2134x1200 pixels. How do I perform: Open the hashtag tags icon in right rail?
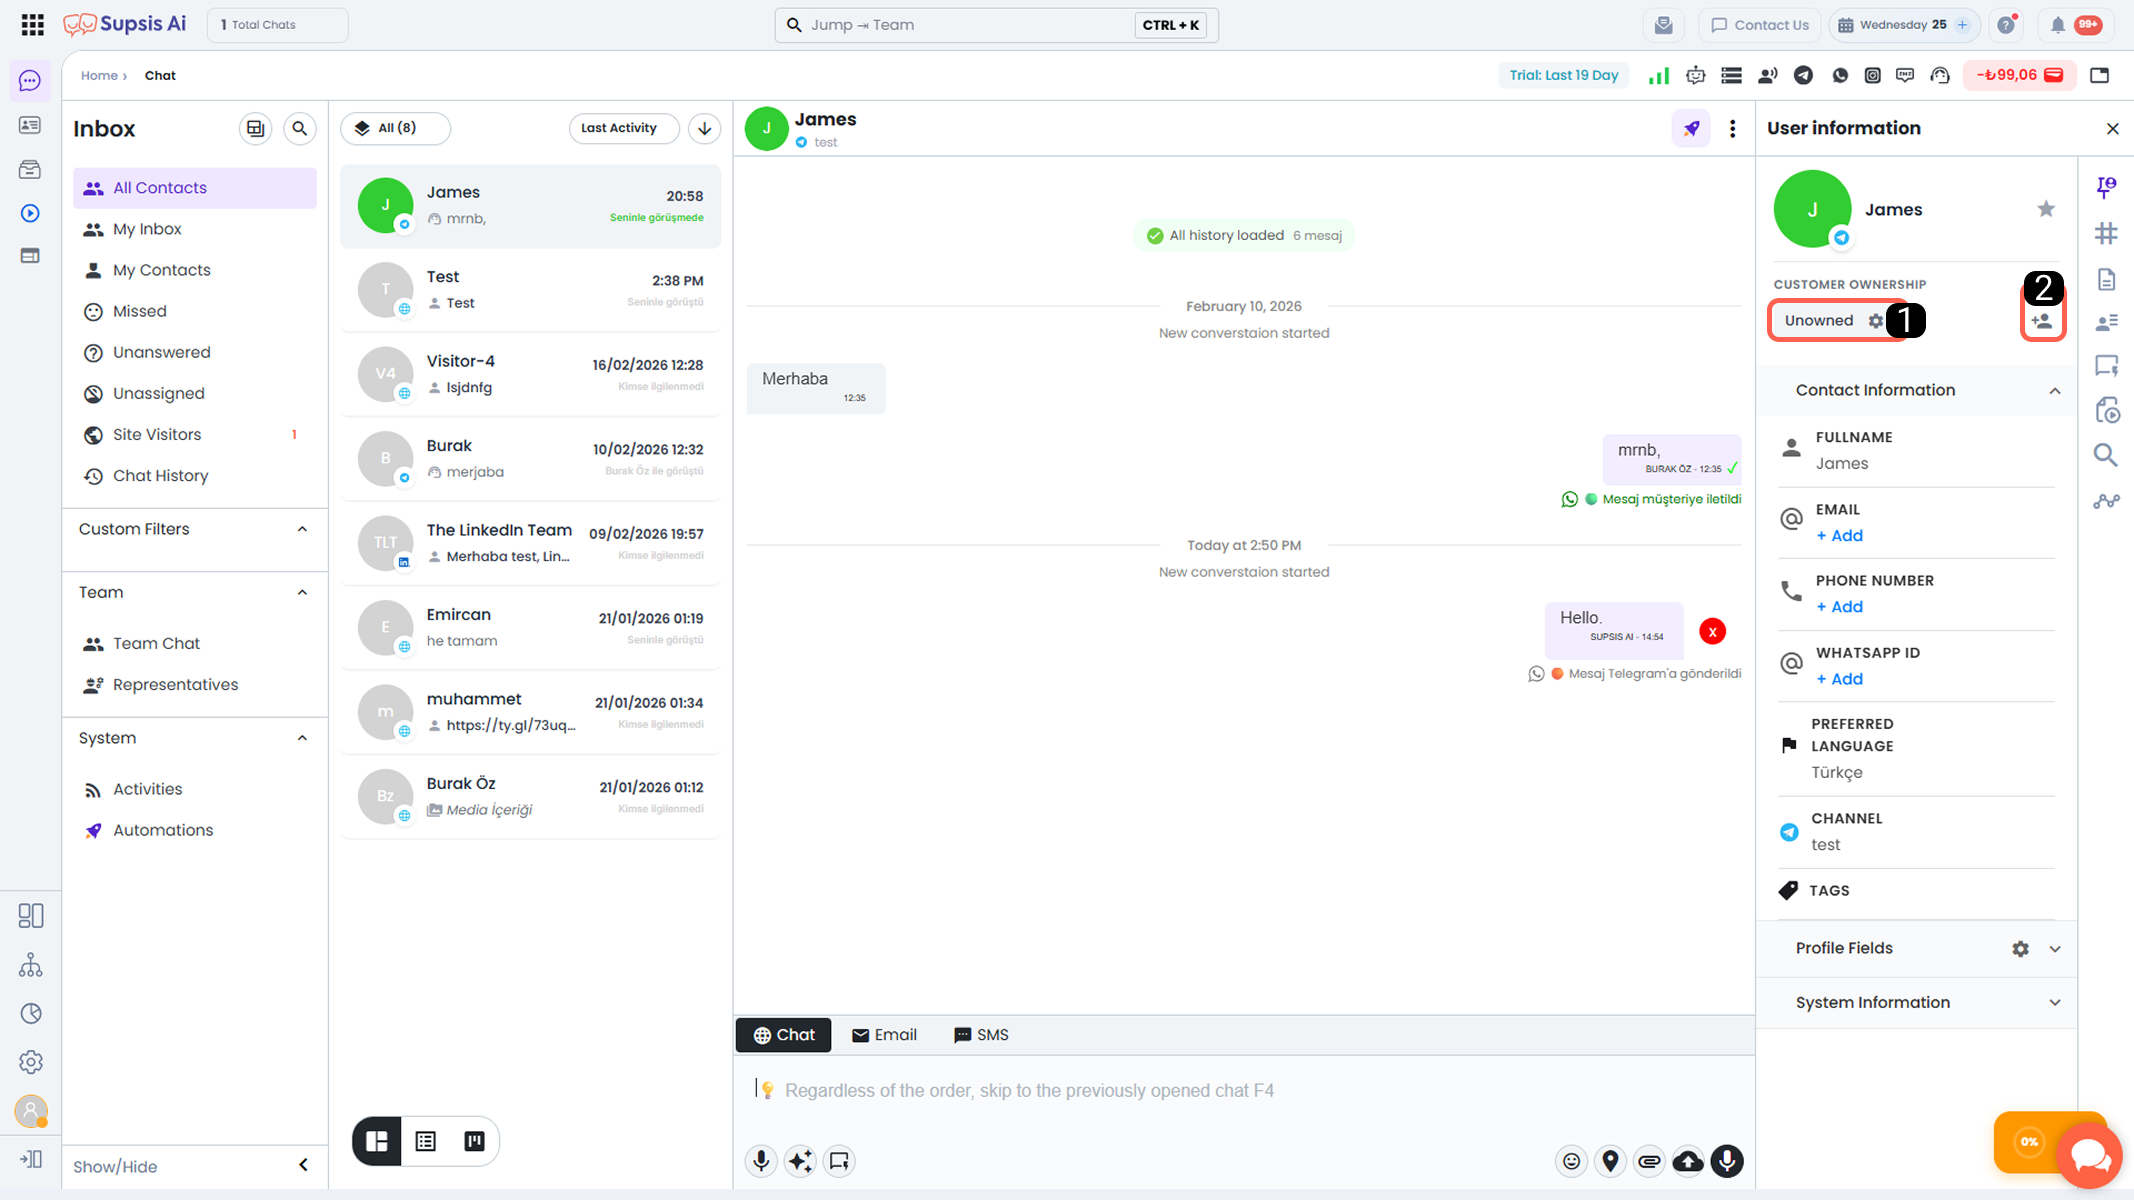(x=2106, y=233)
